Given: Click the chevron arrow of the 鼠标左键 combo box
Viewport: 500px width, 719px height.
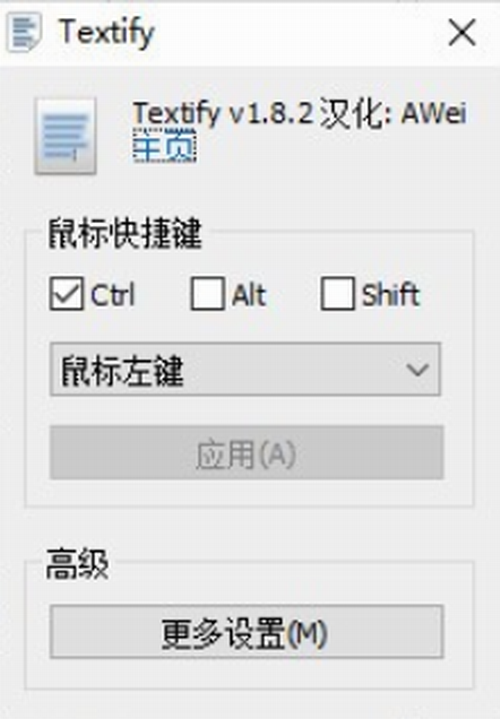Looking at the screenshot, I should (417, 370).
